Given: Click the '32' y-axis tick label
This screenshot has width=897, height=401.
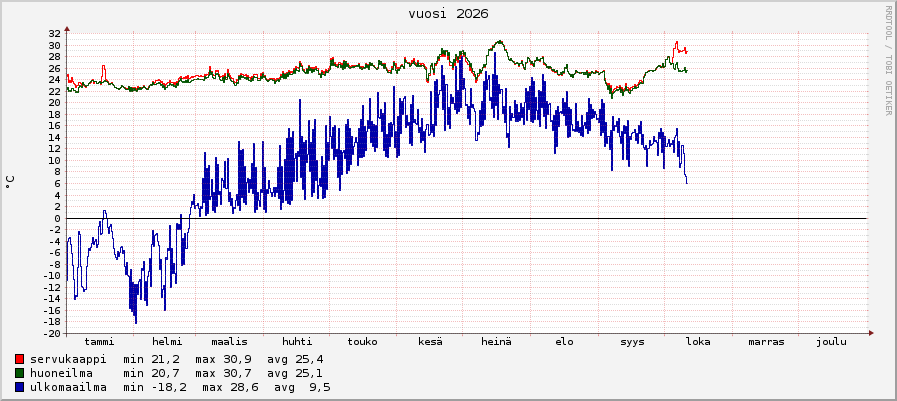Looking at the screenshot, I should pyautogui.click(x=55, y=34).
